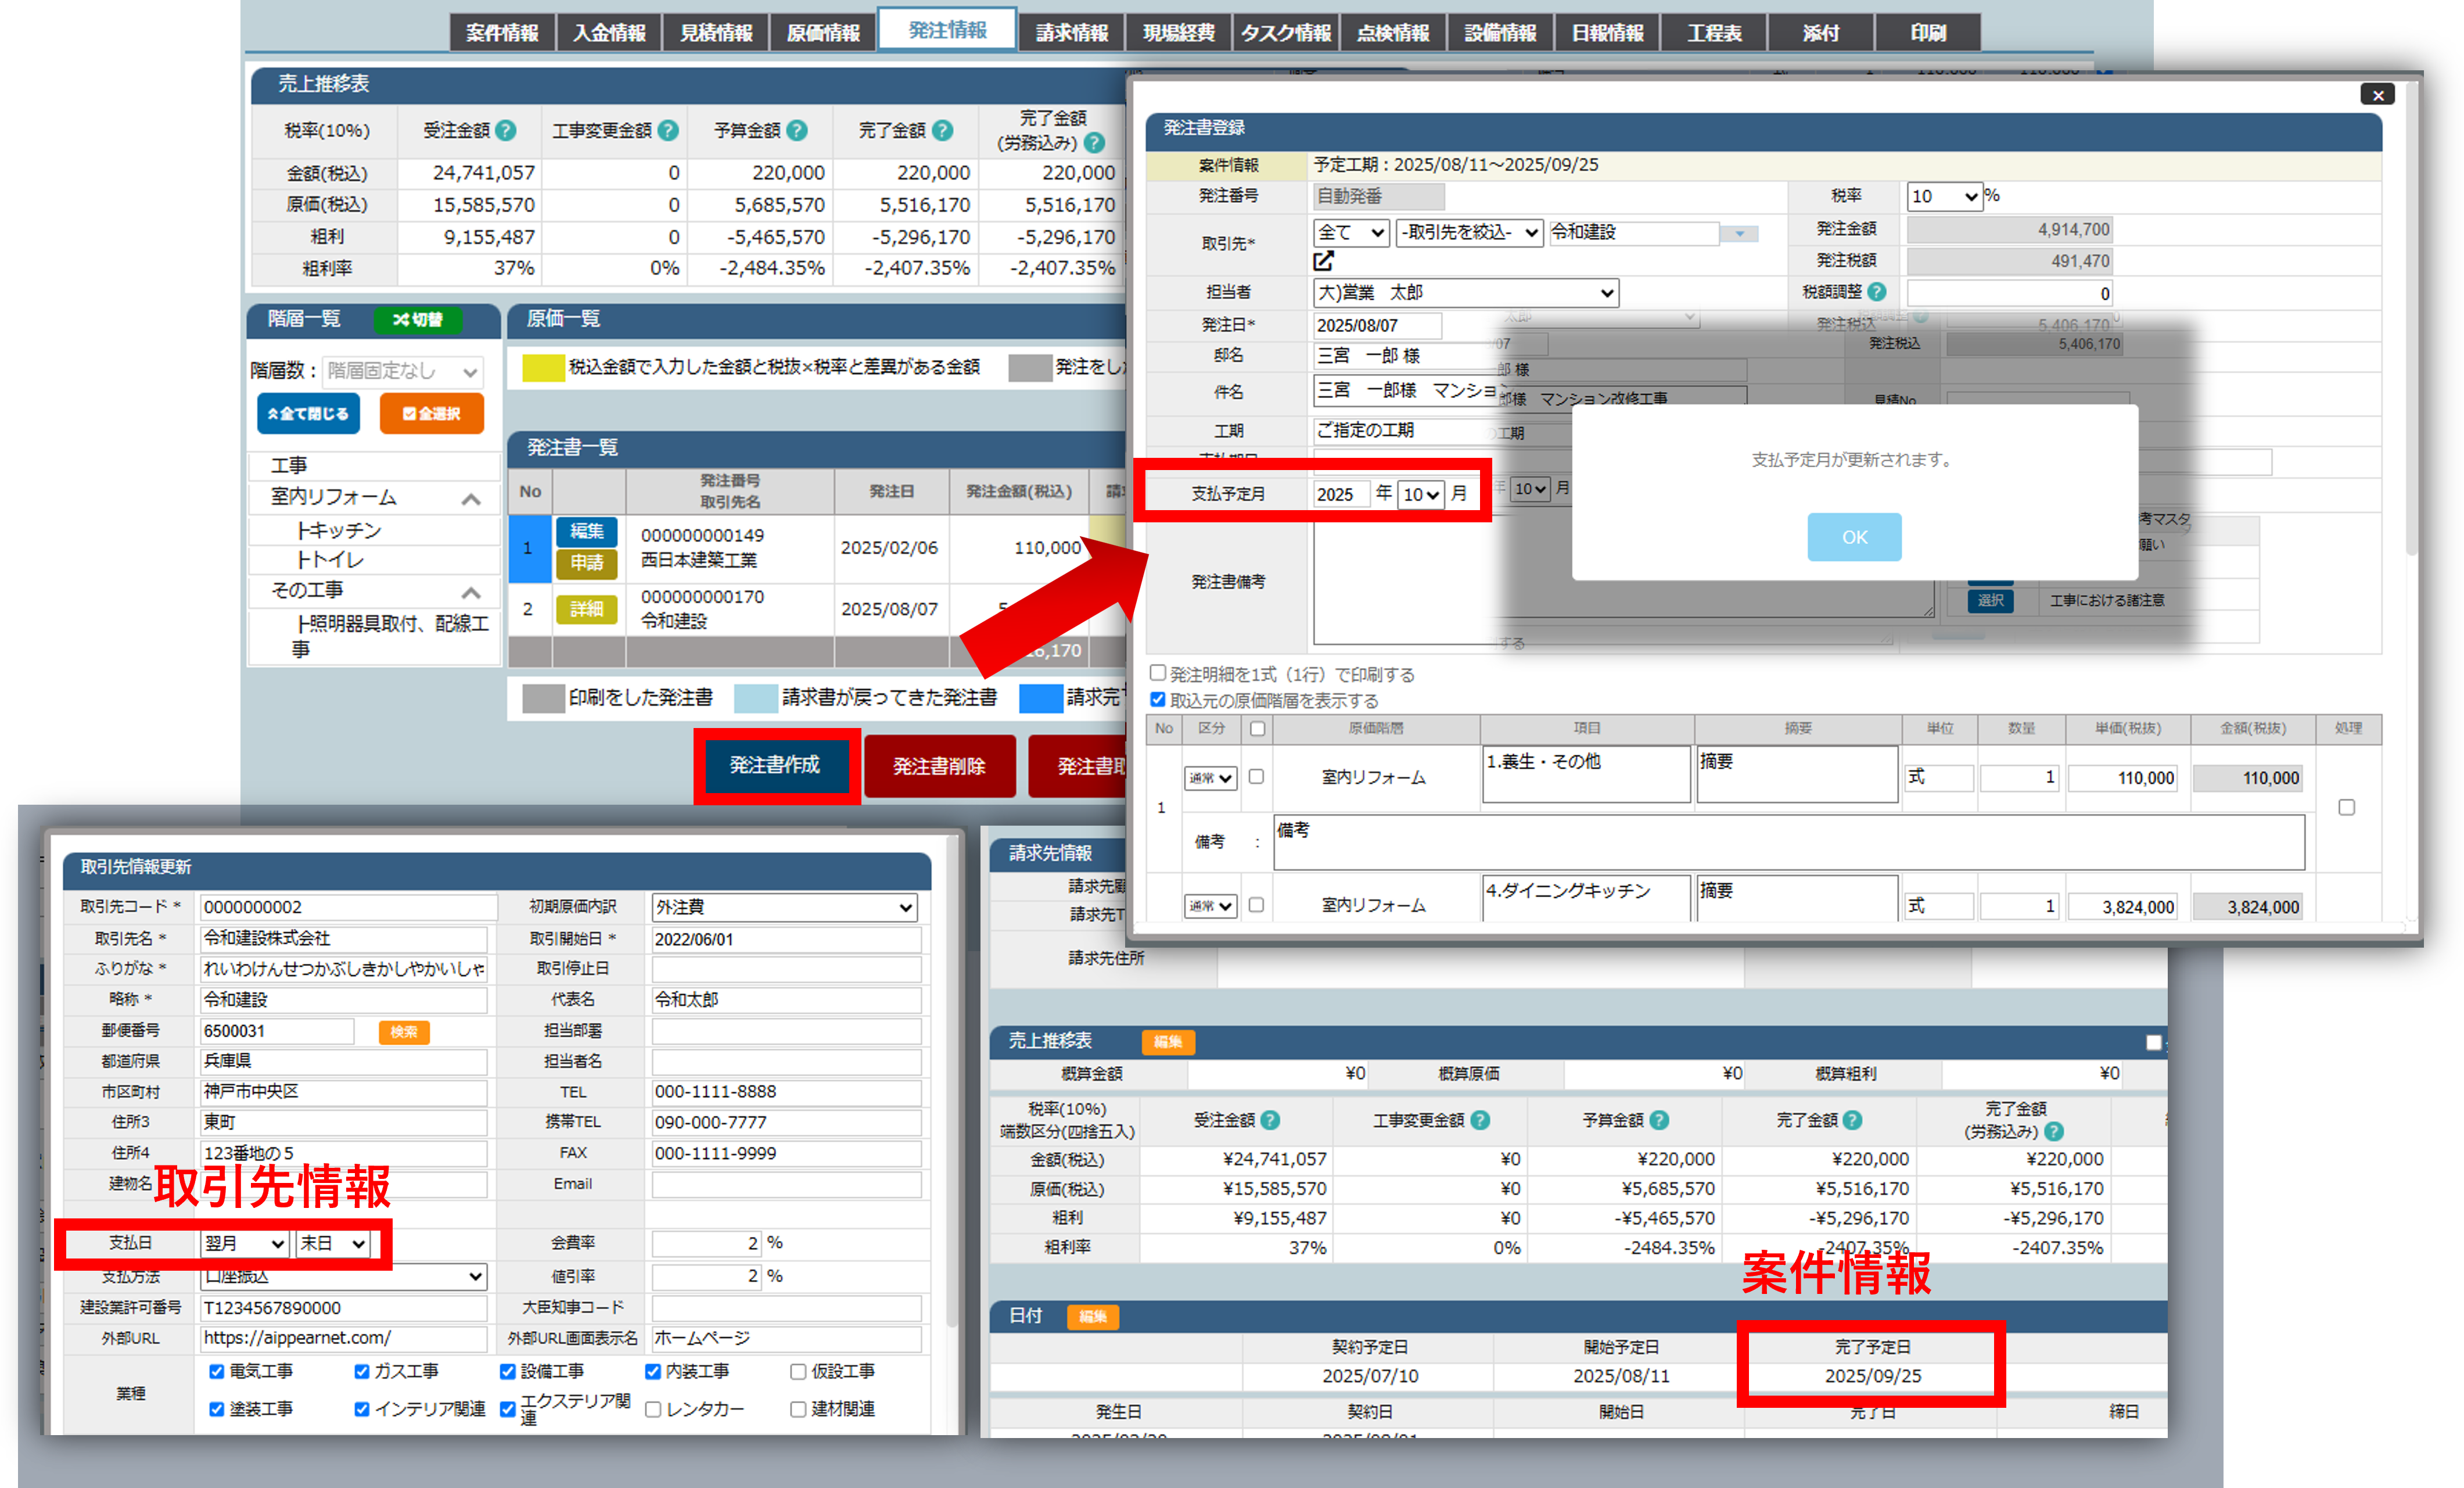This screenshot has height=1488, width=2464.
Task: Open help icon next to 工事変更金額 in top table
Action: (668, 131)
